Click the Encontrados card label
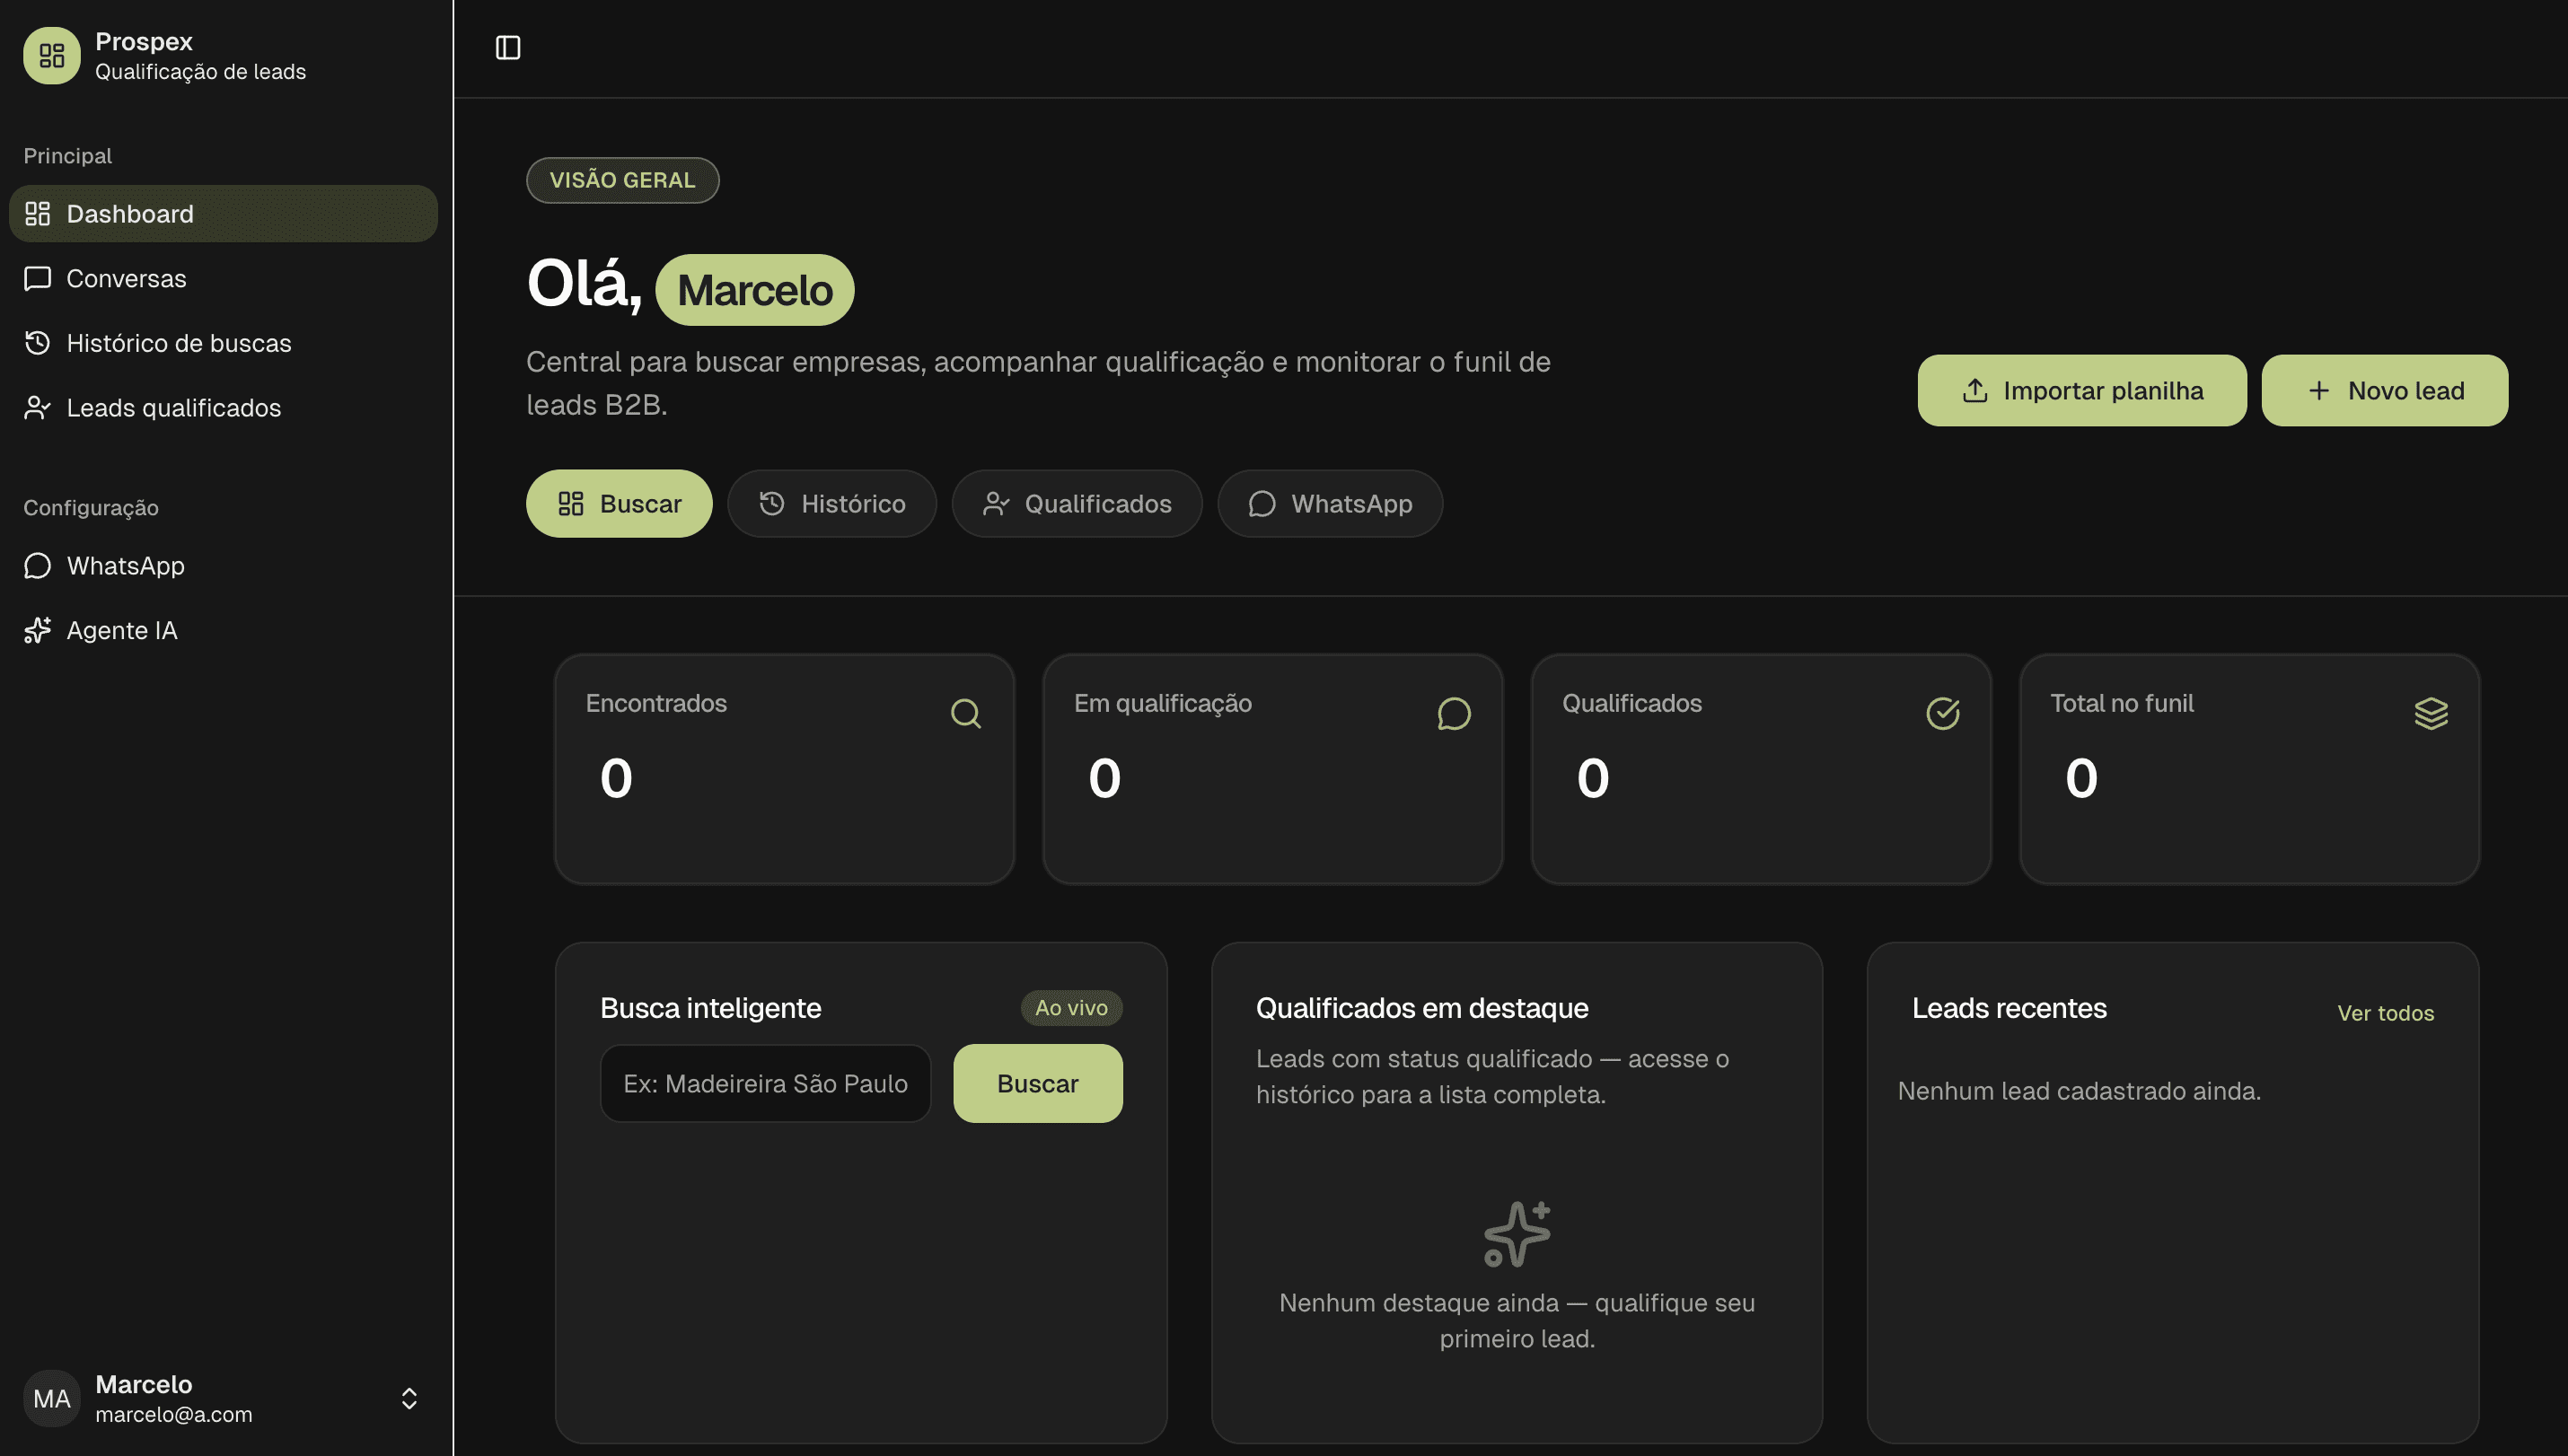 (x=656, y=704)
